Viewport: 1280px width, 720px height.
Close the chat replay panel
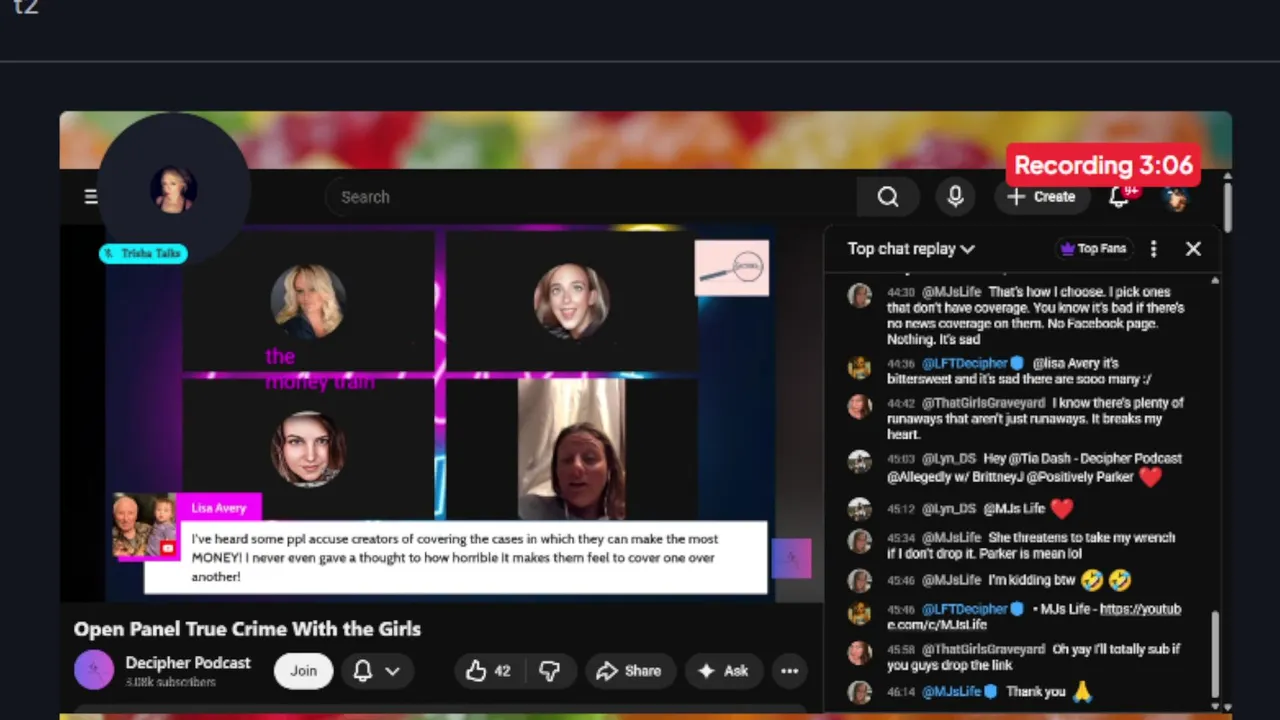tap(1193, 249)
